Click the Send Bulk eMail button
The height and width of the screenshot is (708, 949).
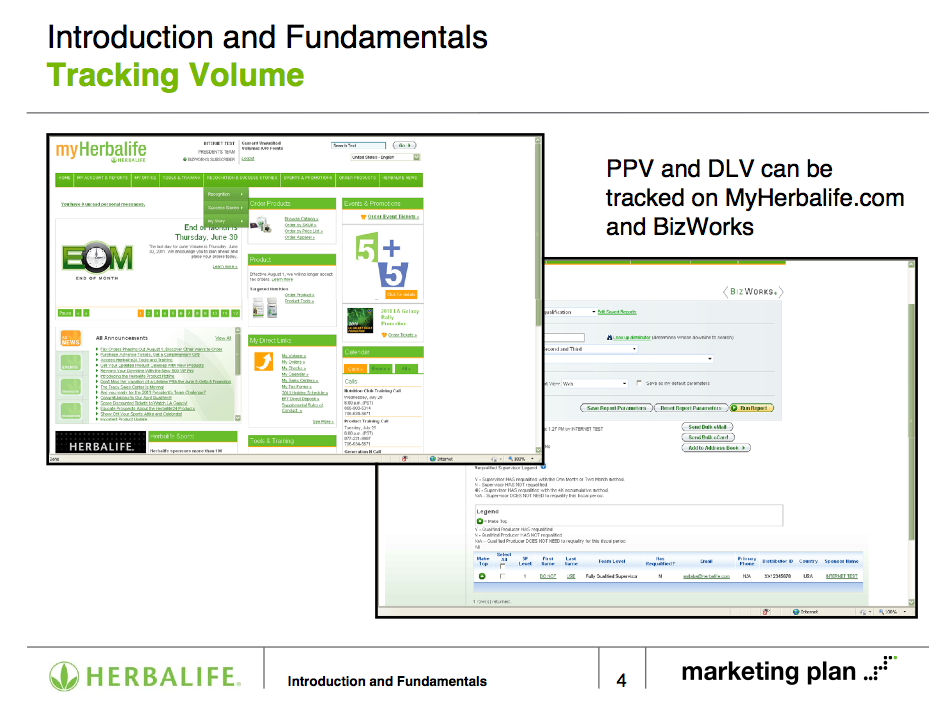click(x=708, y=427)
